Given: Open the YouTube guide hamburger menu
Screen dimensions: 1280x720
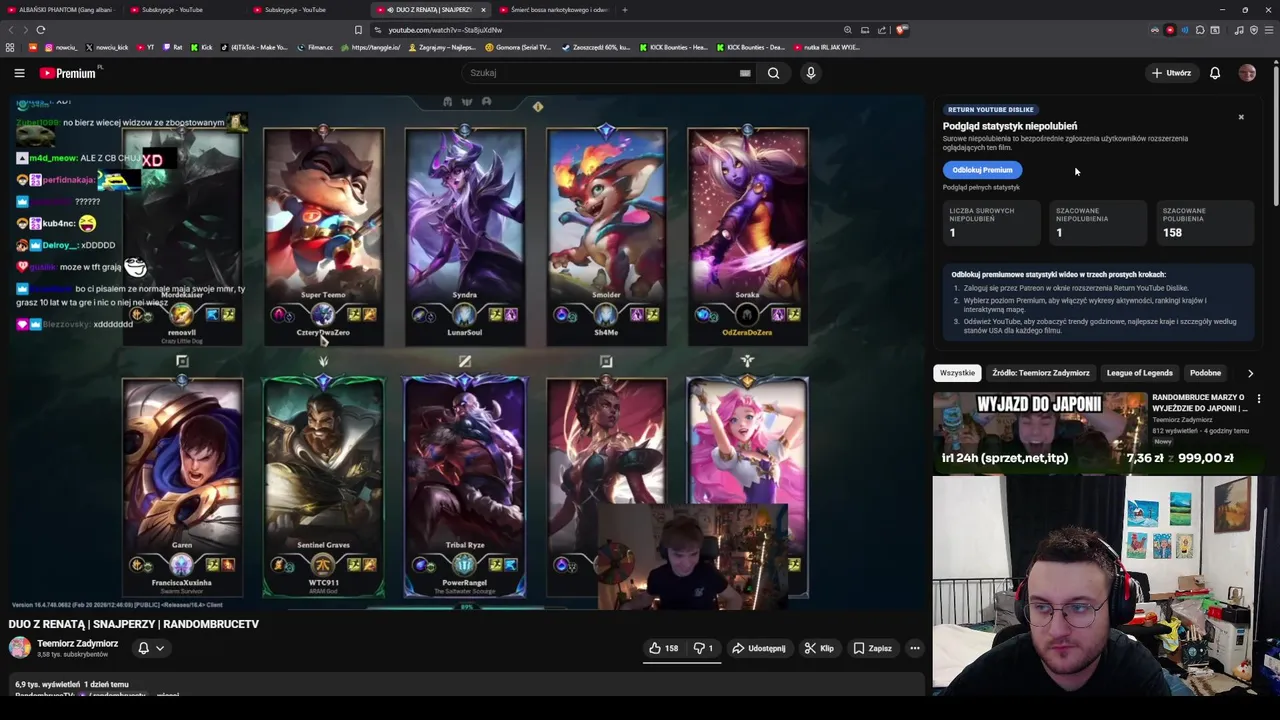Looking at the screenshot, I should coord(19,73).
